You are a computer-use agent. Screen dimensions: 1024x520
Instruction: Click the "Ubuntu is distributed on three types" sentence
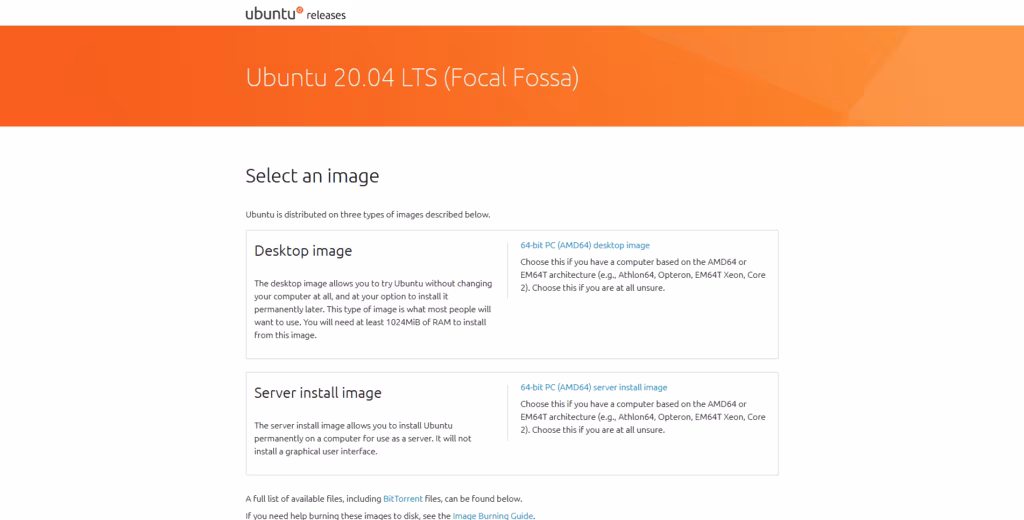click(x=367, y=214)
